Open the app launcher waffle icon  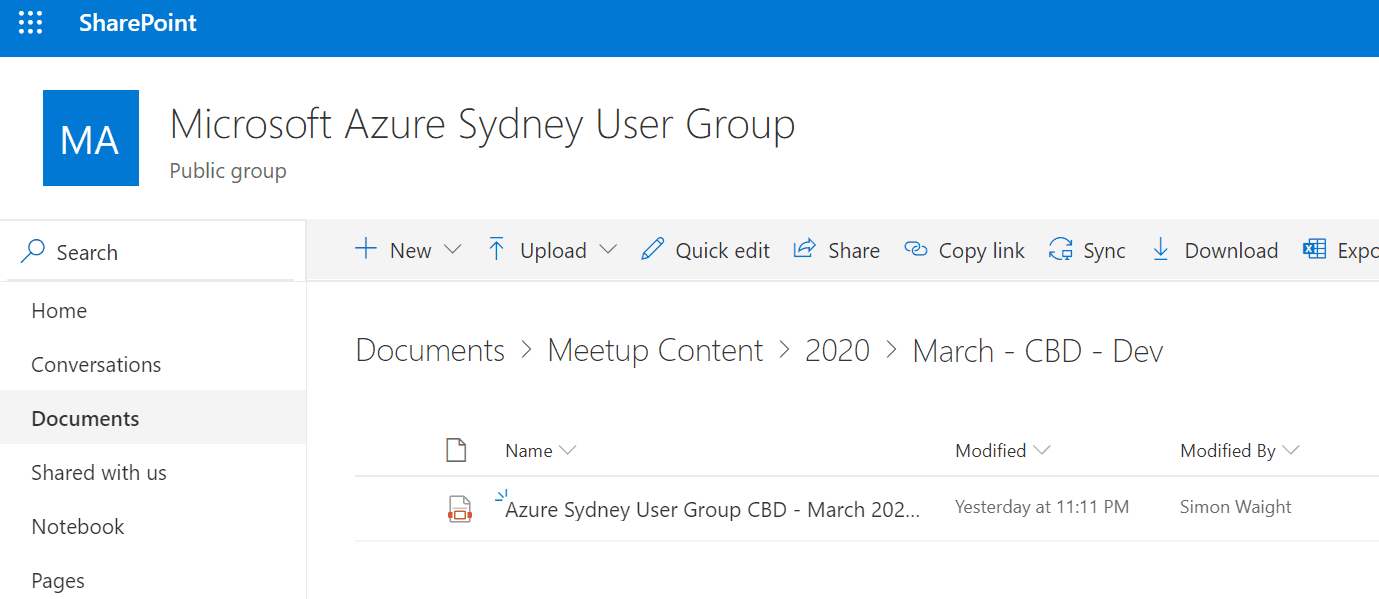coord(31,23)
